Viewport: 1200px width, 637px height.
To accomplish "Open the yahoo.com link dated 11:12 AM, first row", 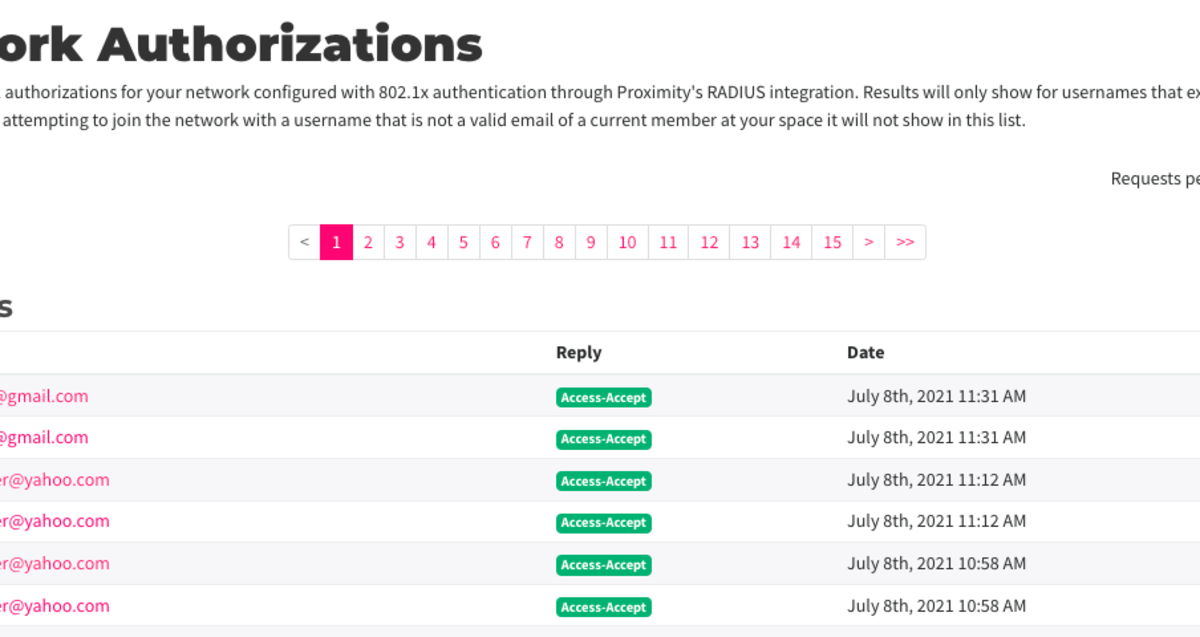I will pyautogui.click(x=54, y=480).
